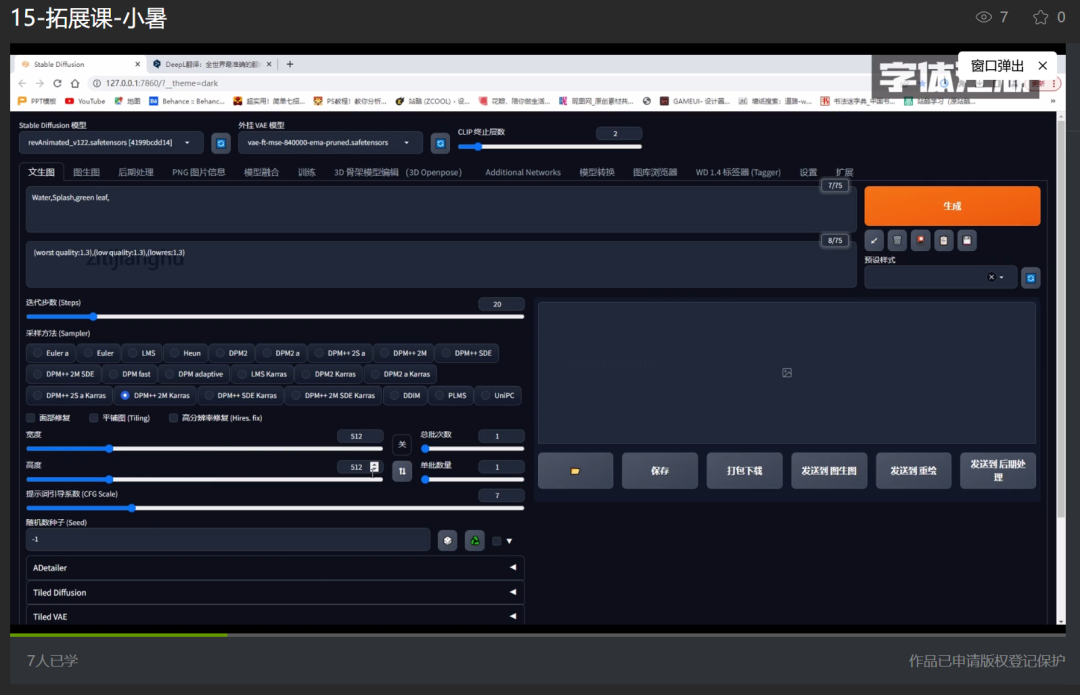Expand the Tiled Diffusion section
The image size is (1080, 695).
pos(275,592)
